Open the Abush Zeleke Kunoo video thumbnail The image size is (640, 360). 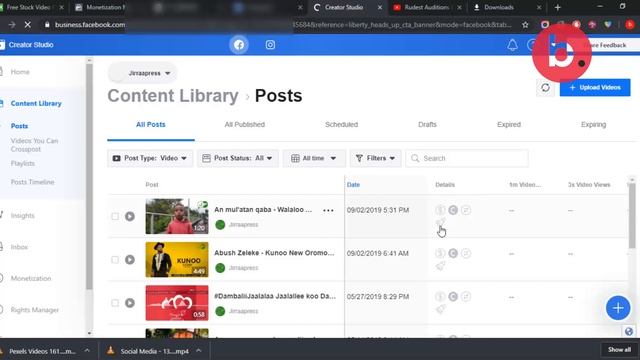tap(177, 260)
